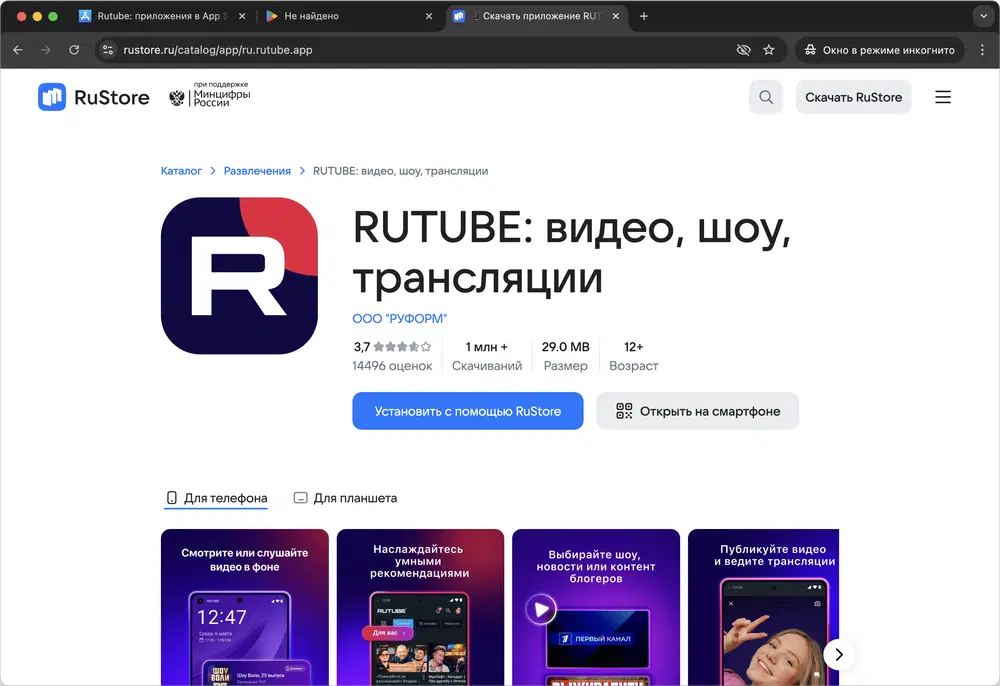Click the RuStore logo in header
Viewport: 1000px width, 686px height.
pos(94,97)
